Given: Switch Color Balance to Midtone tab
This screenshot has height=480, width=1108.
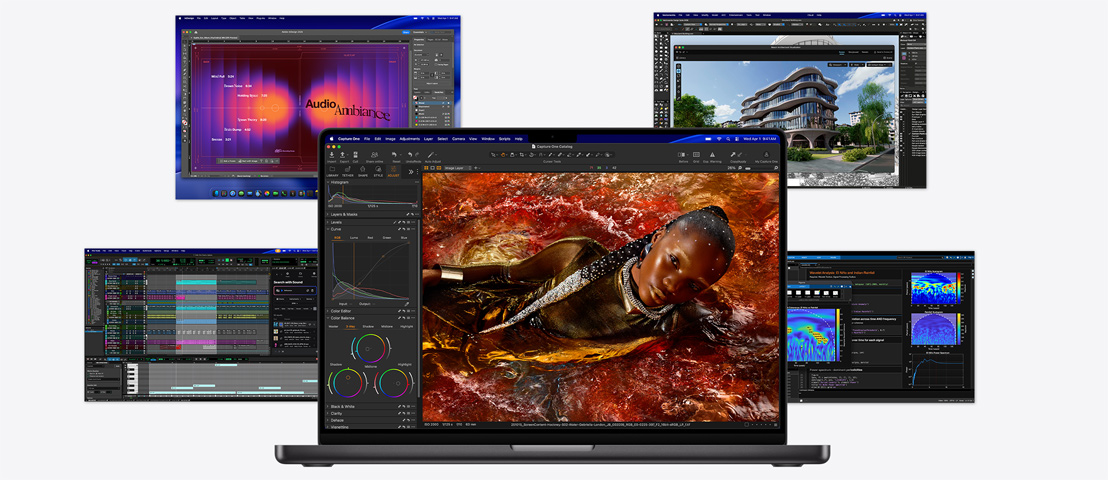Looking at the screenshot, I should (x=387, y=327).
